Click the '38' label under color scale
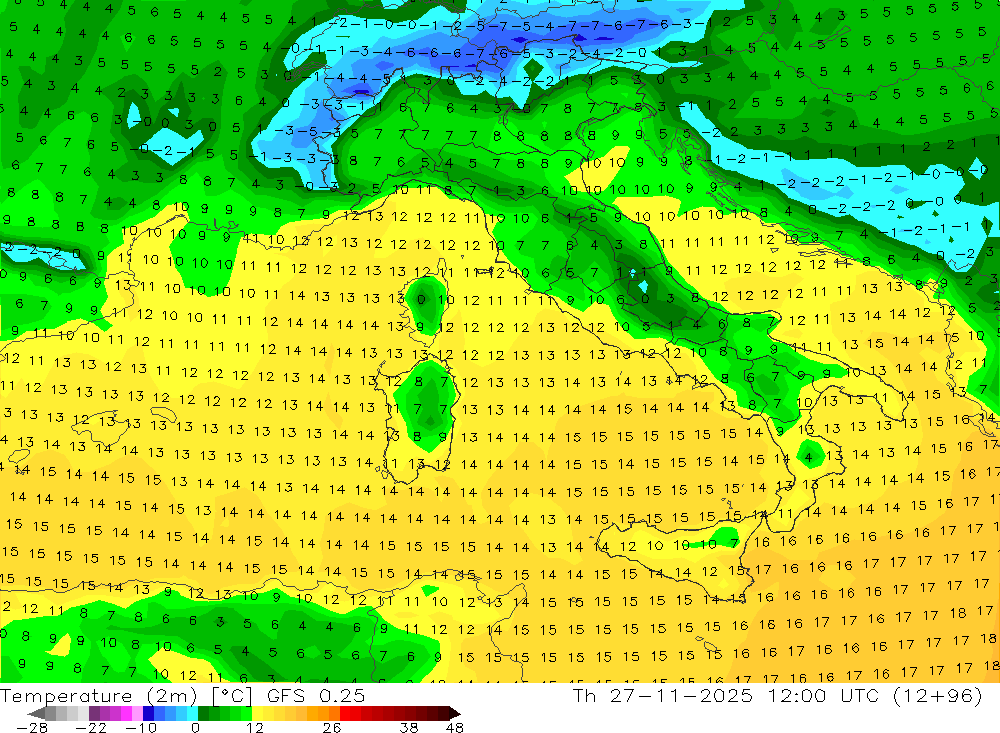Screen dimensions: 1000x733 409,727
